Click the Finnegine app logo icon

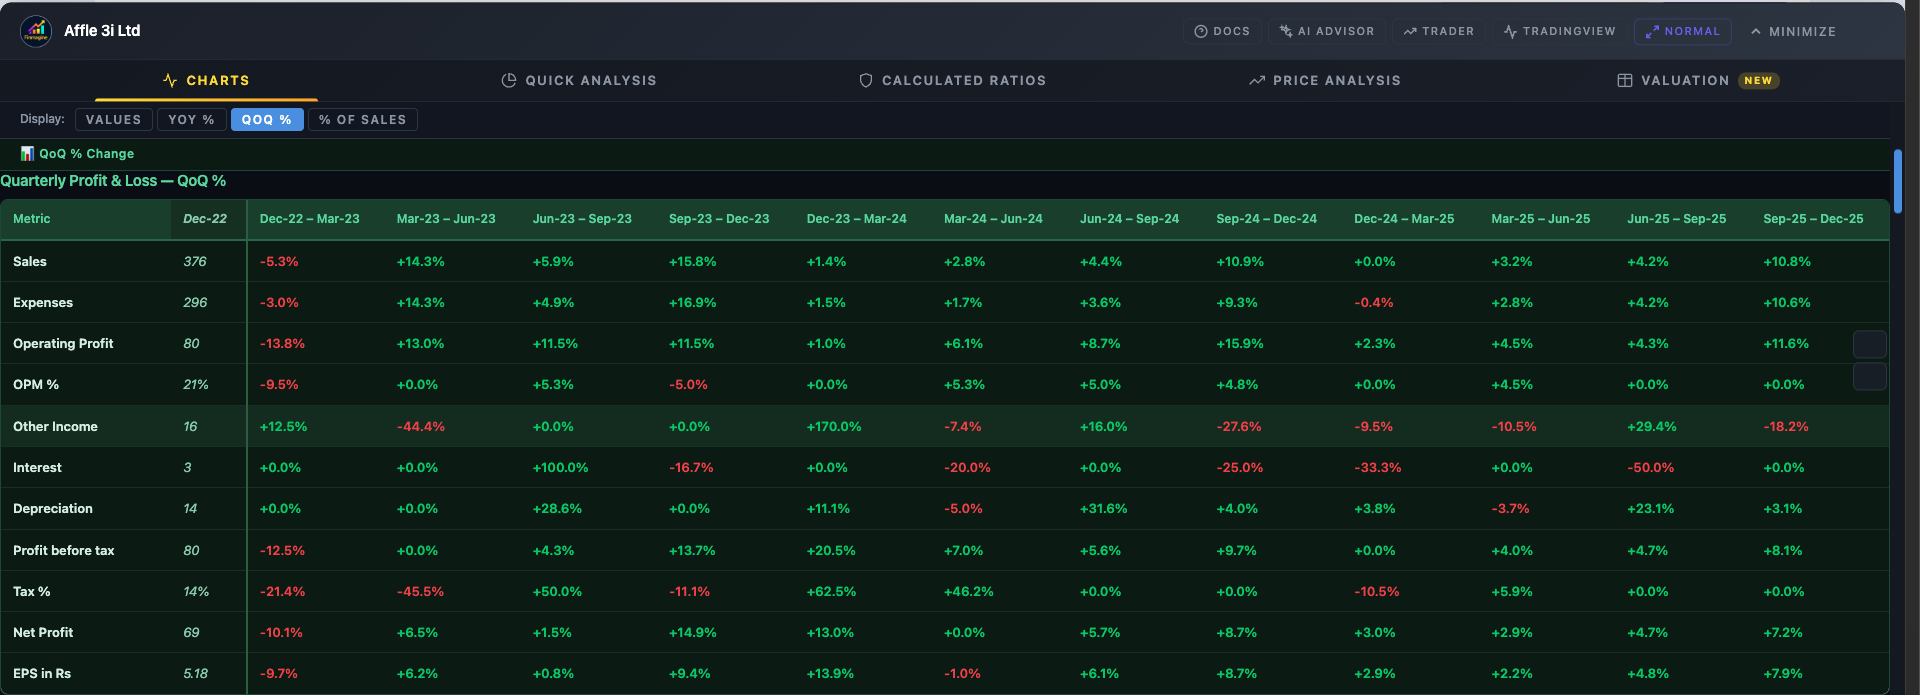tap(36, 31)
